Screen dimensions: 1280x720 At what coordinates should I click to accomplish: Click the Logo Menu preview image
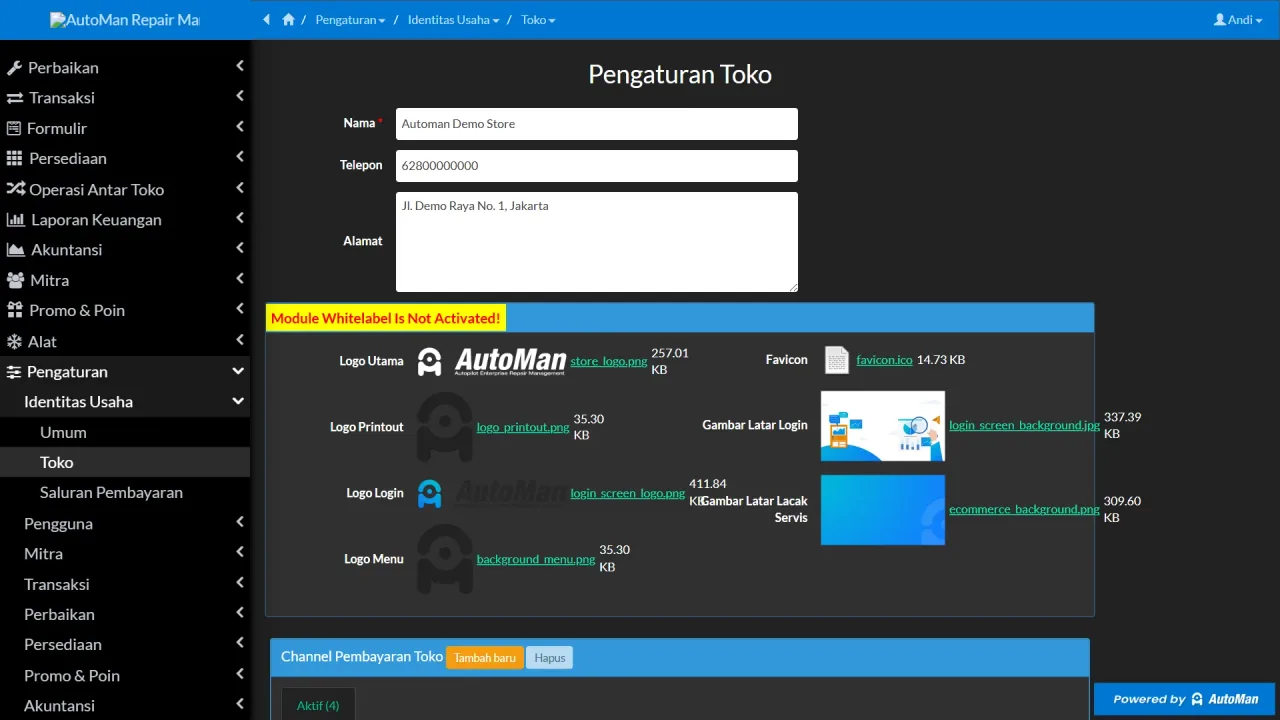tap(445, 559)
